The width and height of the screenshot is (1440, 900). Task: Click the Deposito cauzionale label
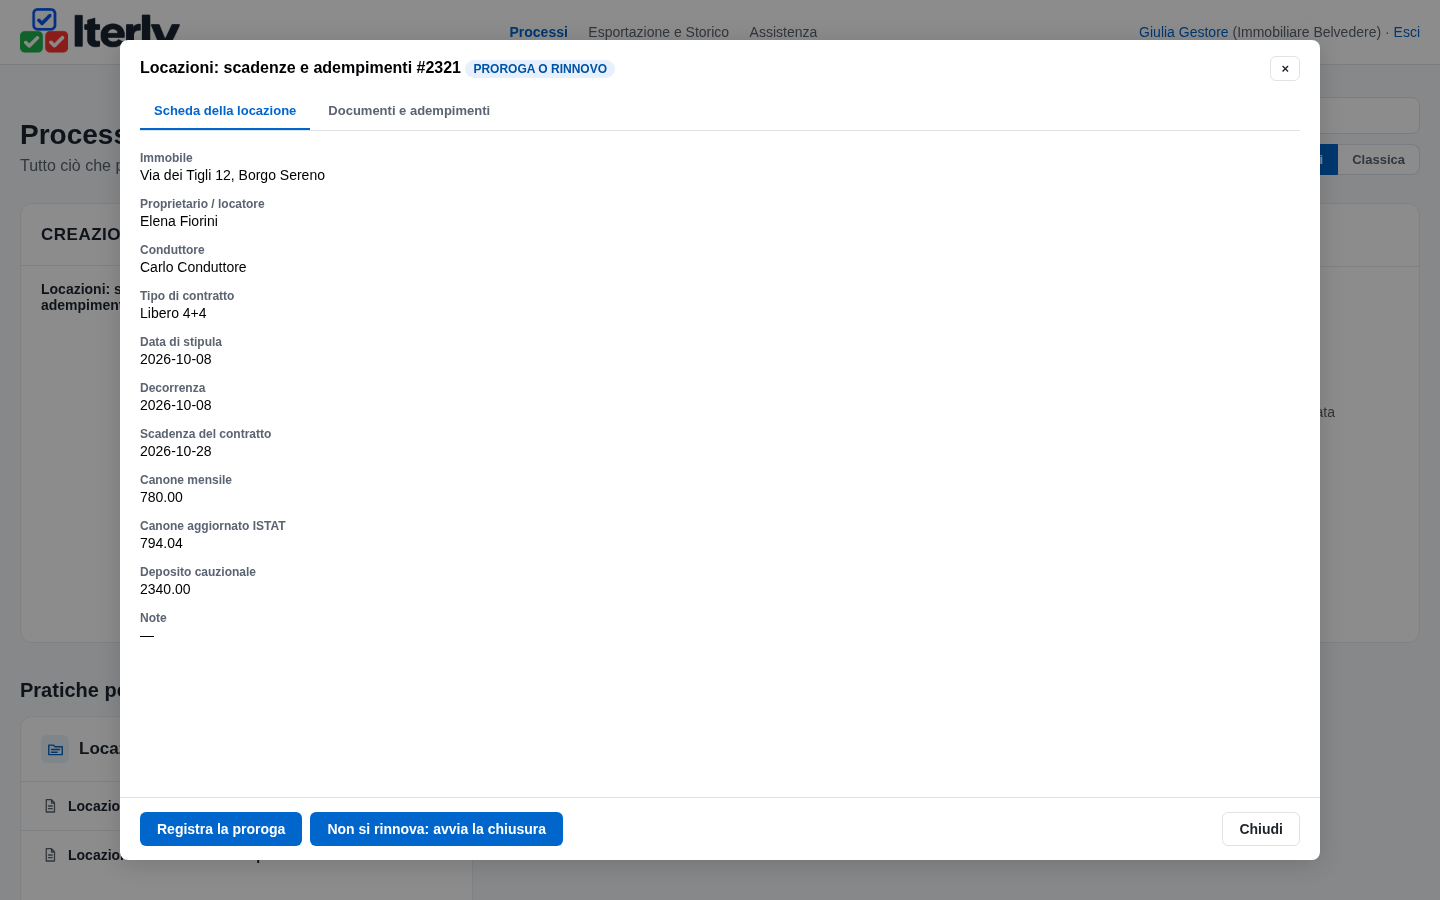coord(198,572)
